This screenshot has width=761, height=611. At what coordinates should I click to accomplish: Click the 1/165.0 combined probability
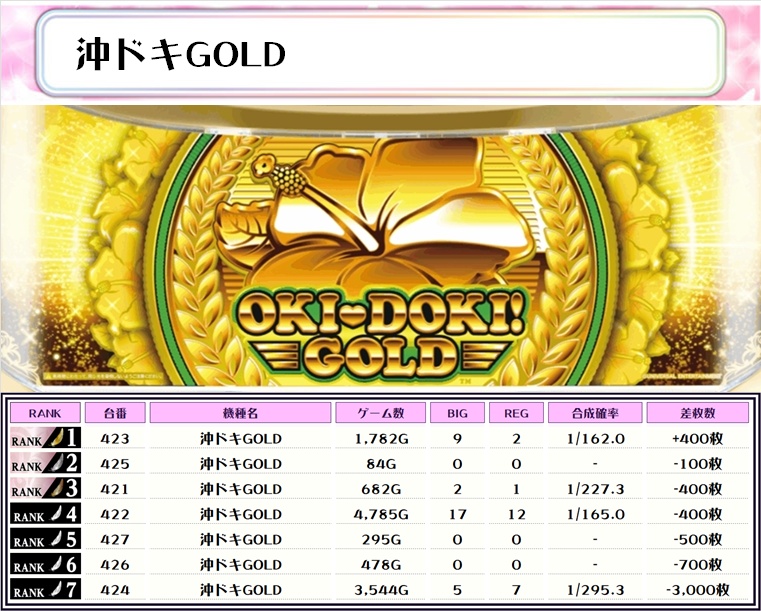[x=595, y=514]
